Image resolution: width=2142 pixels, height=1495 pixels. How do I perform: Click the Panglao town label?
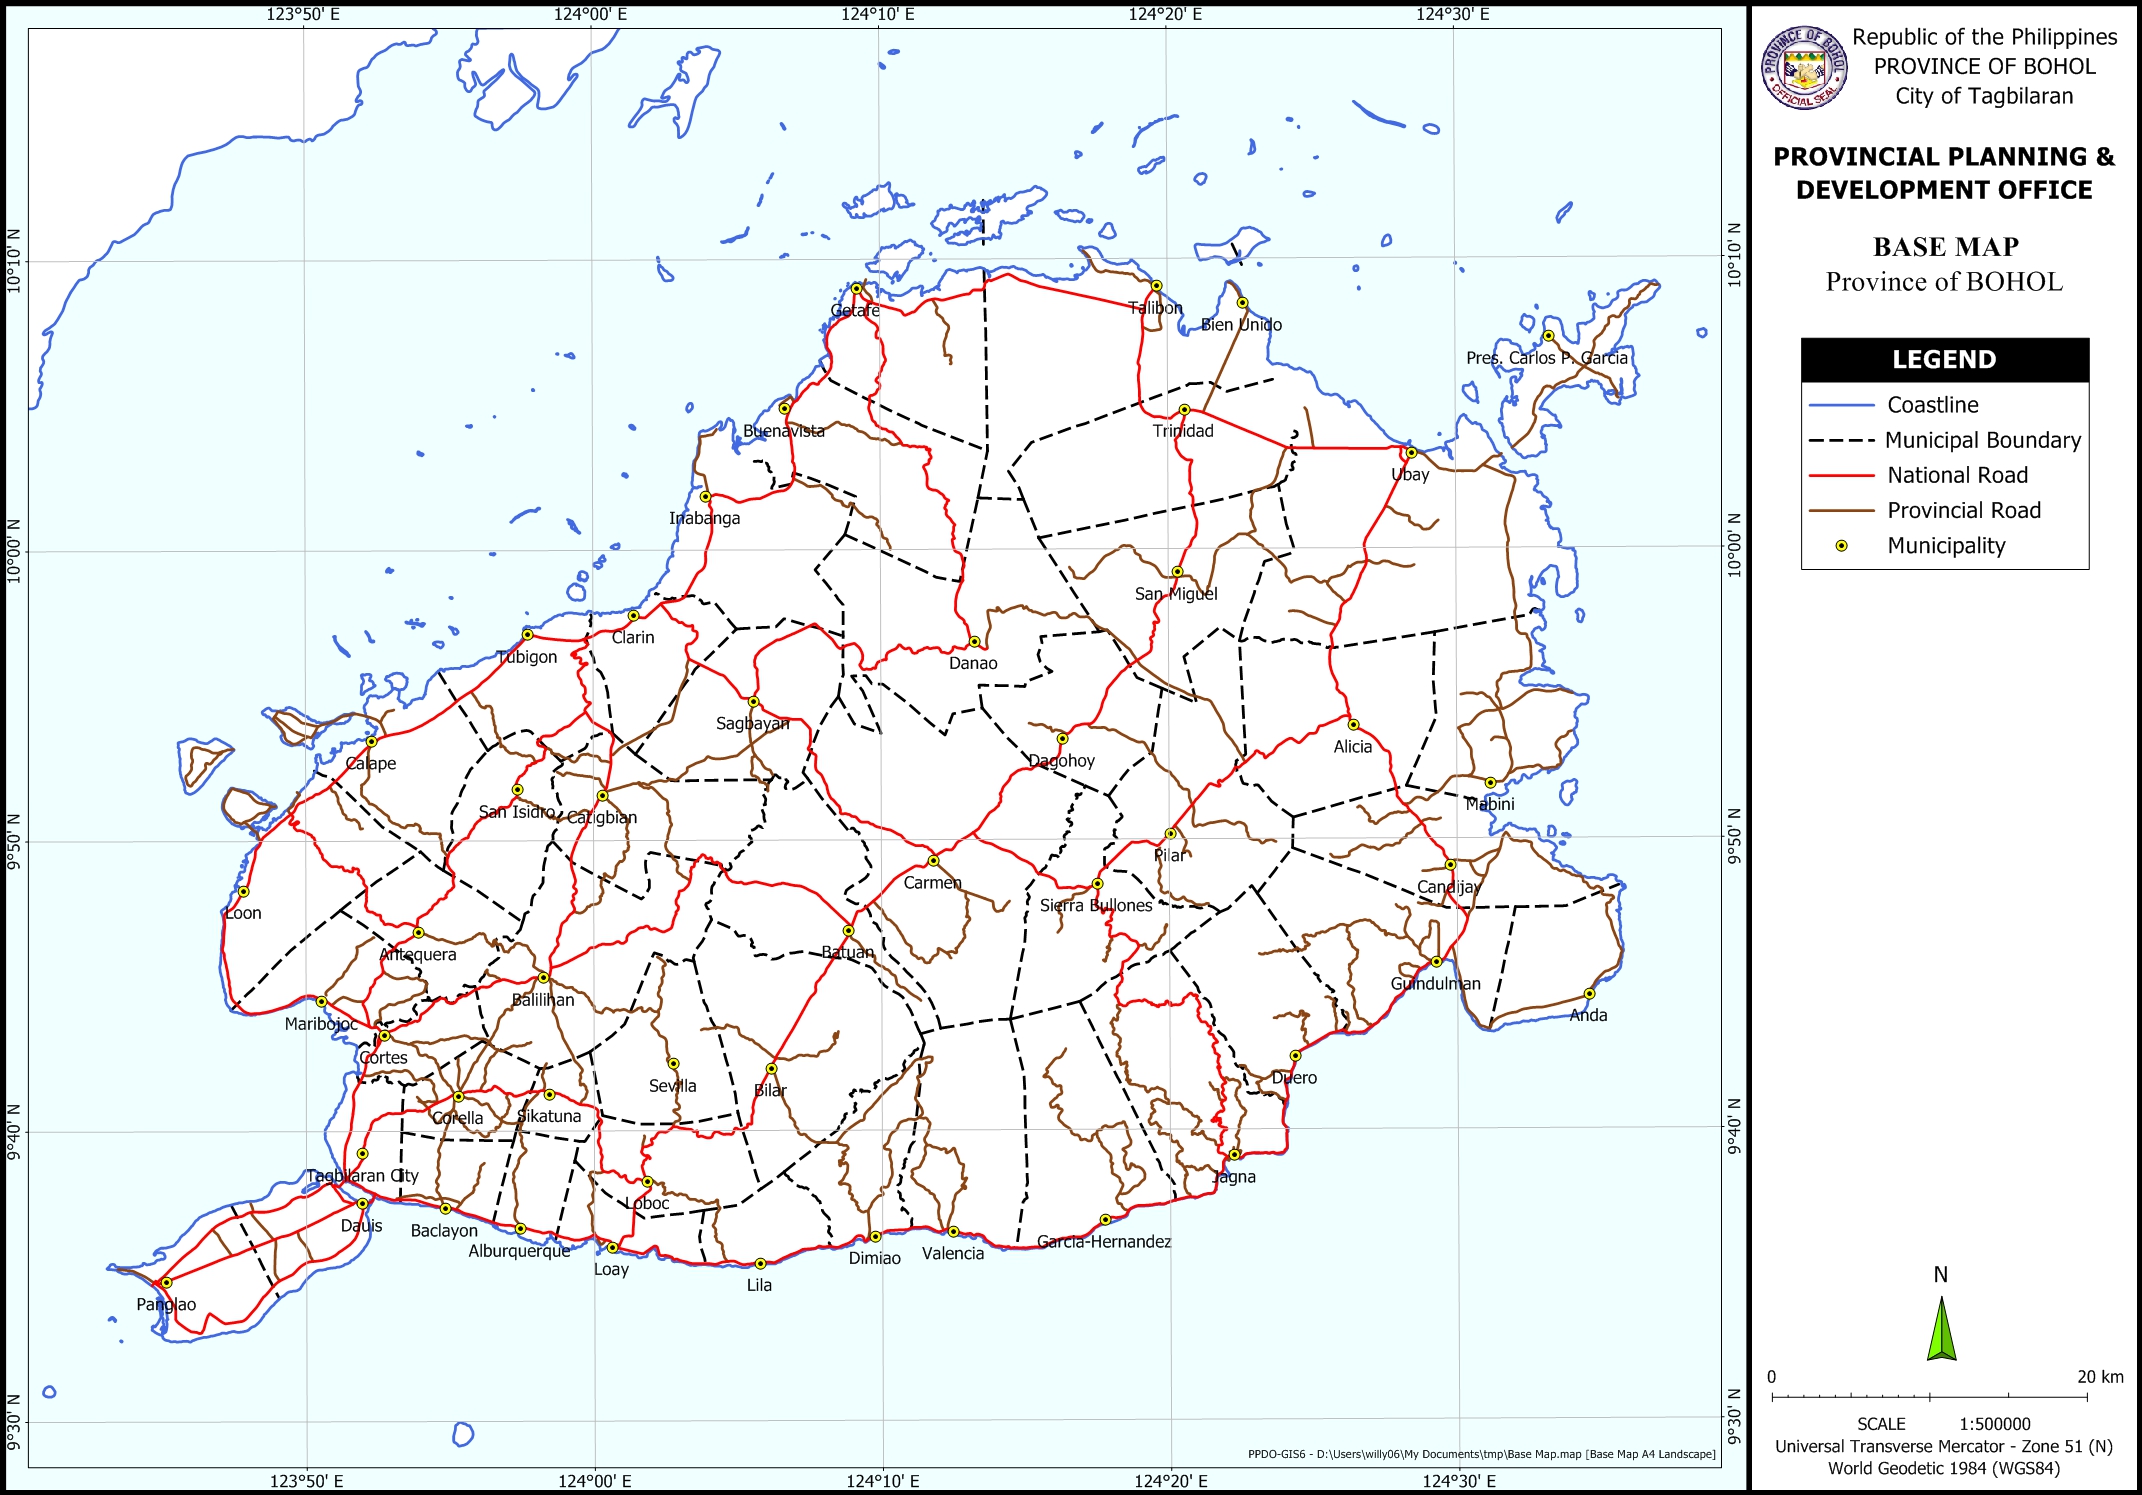tap(166, 1305)
